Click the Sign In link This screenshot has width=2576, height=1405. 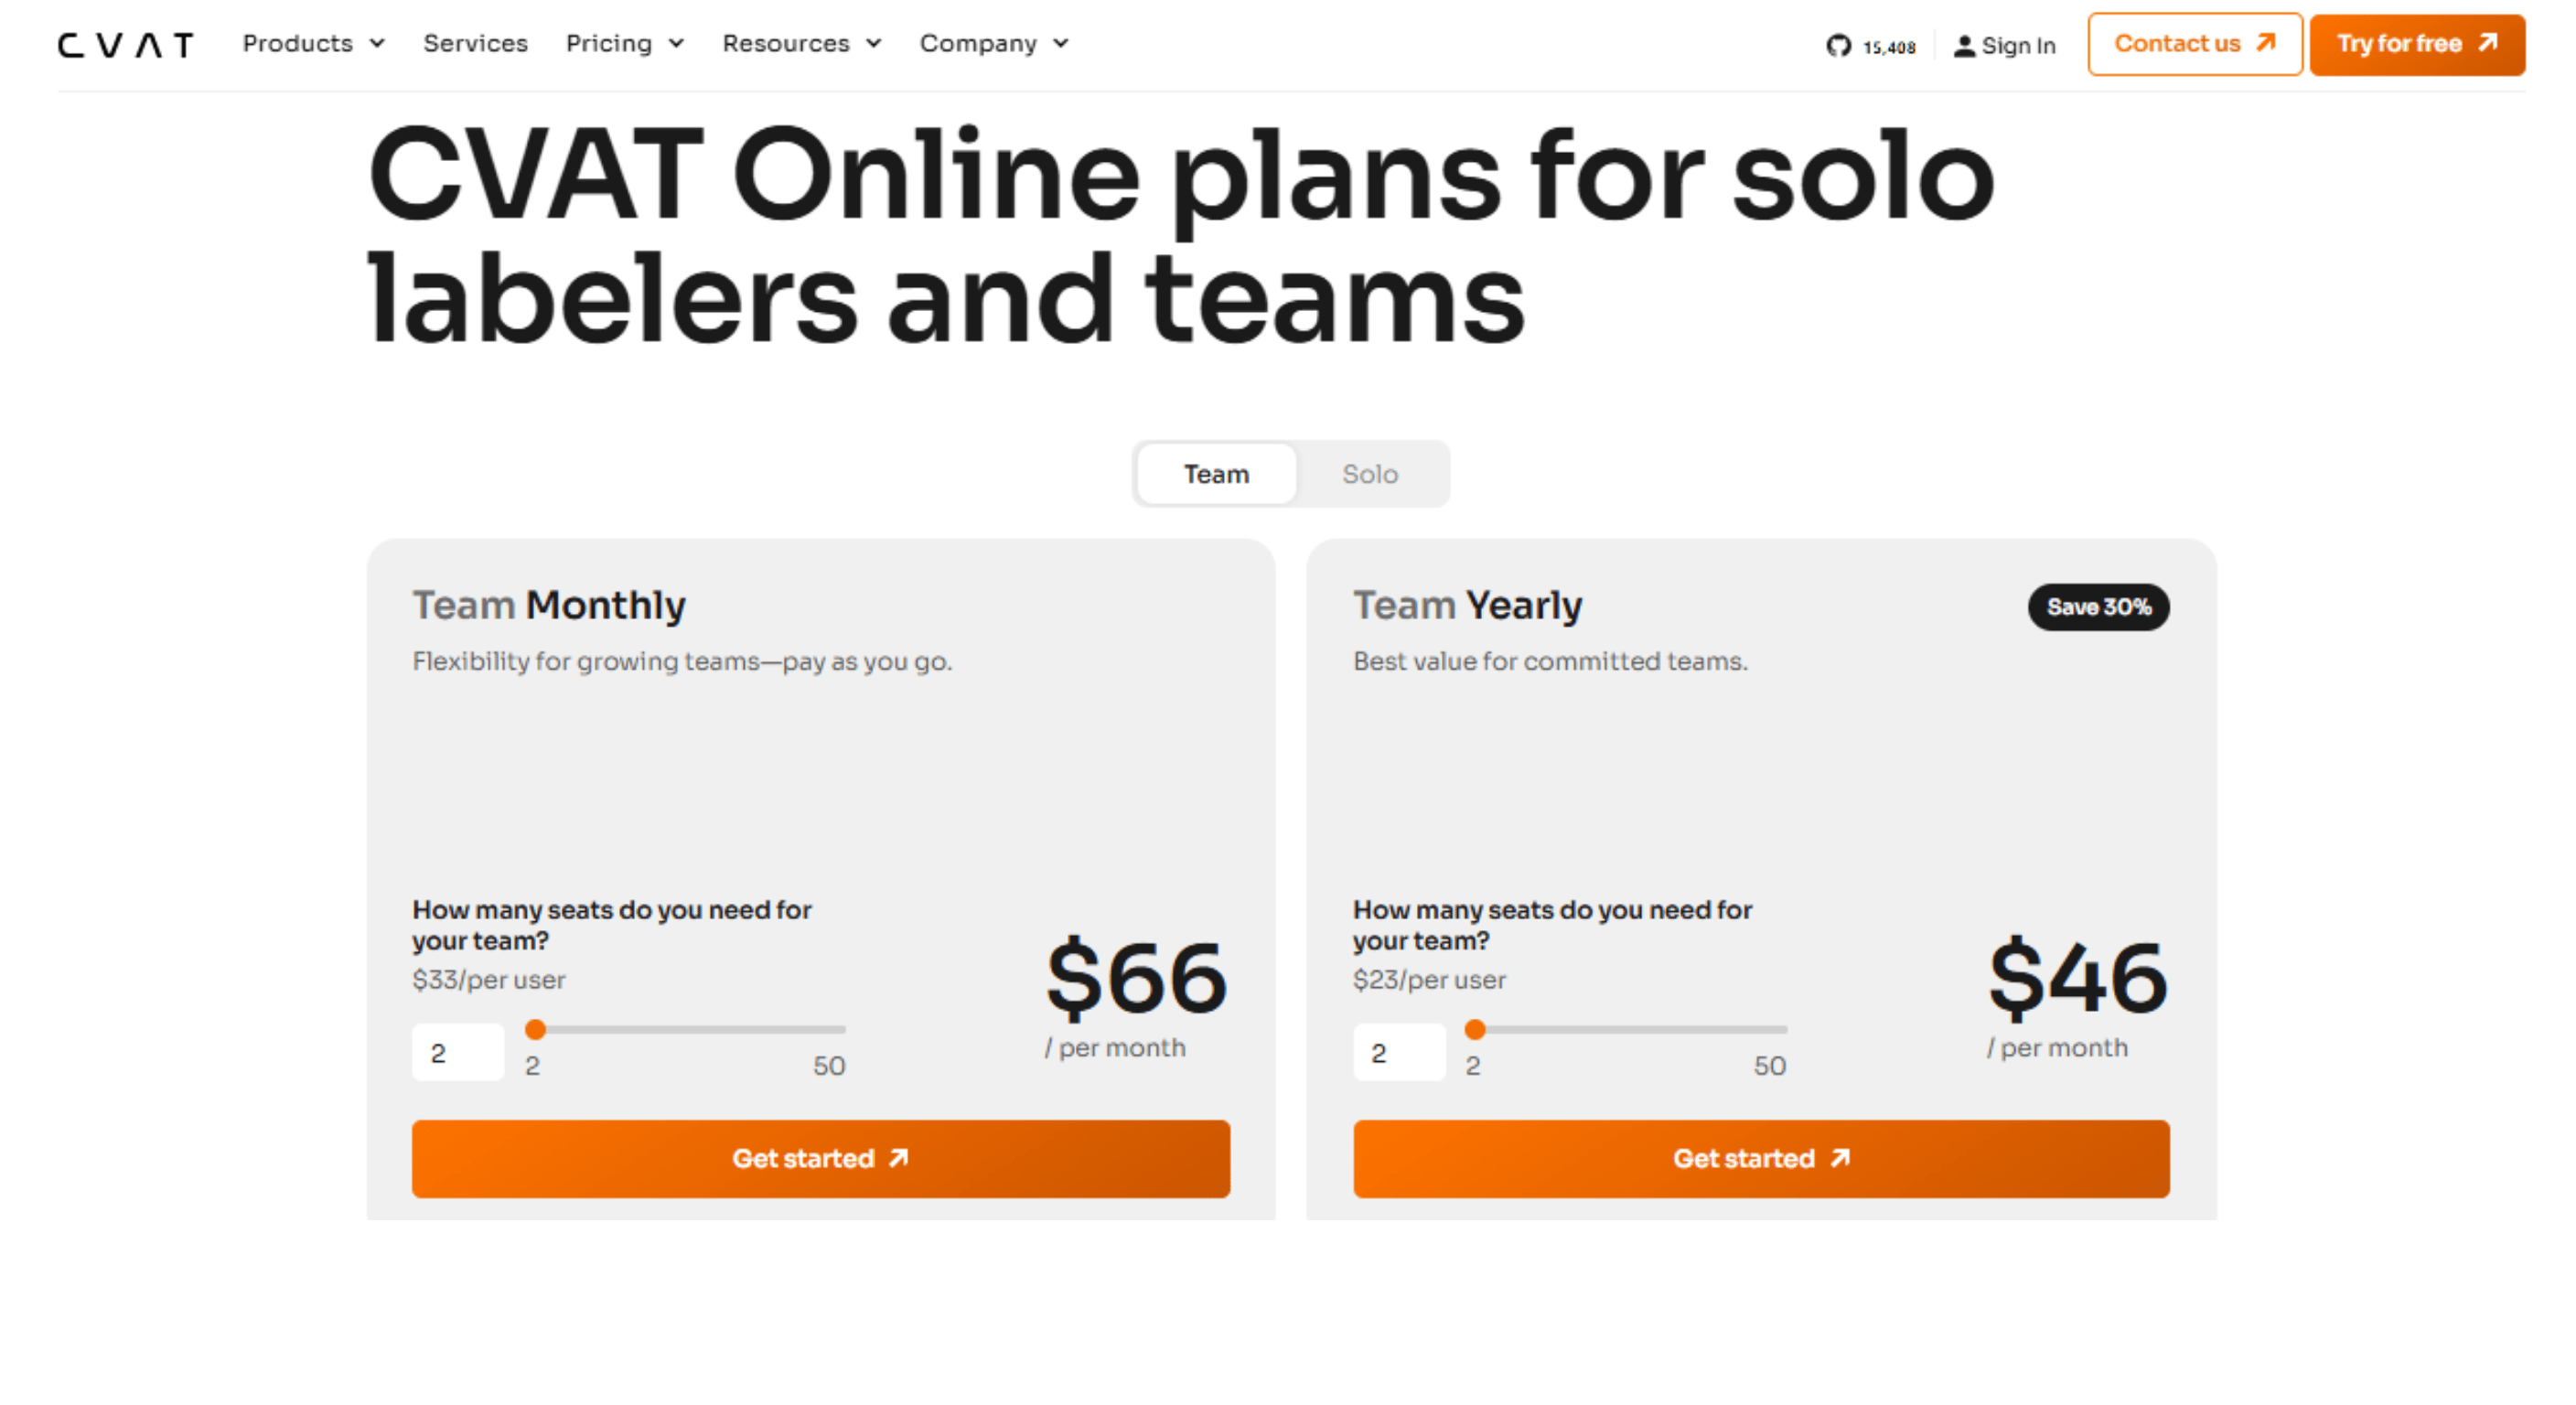[2018, 46]
